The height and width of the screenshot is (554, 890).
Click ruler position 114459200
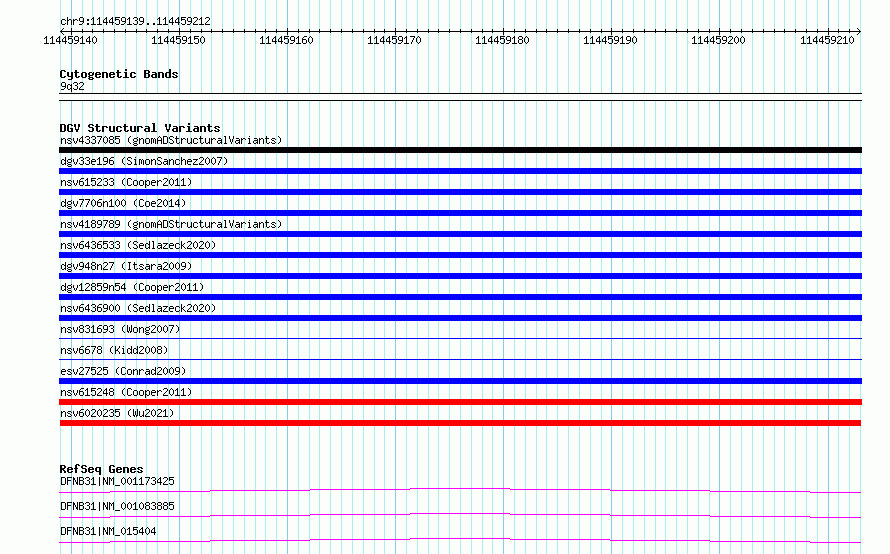coord(718,40)
